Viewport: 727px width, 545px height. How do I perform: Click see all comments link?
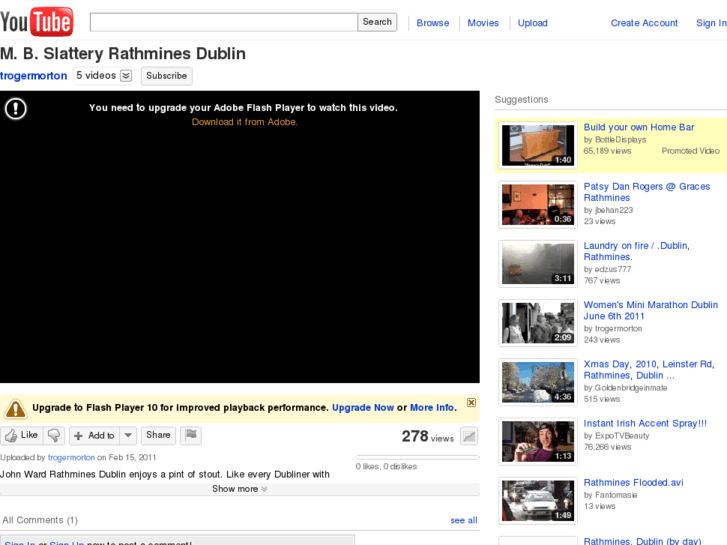[x=464, y=520]
